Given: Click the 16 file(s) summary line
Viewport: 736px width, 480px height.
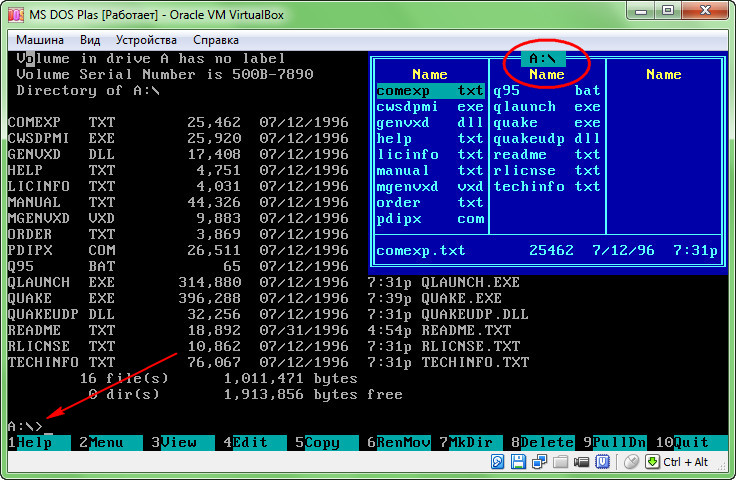Looking at the screenshot, I should coord(218,378).
